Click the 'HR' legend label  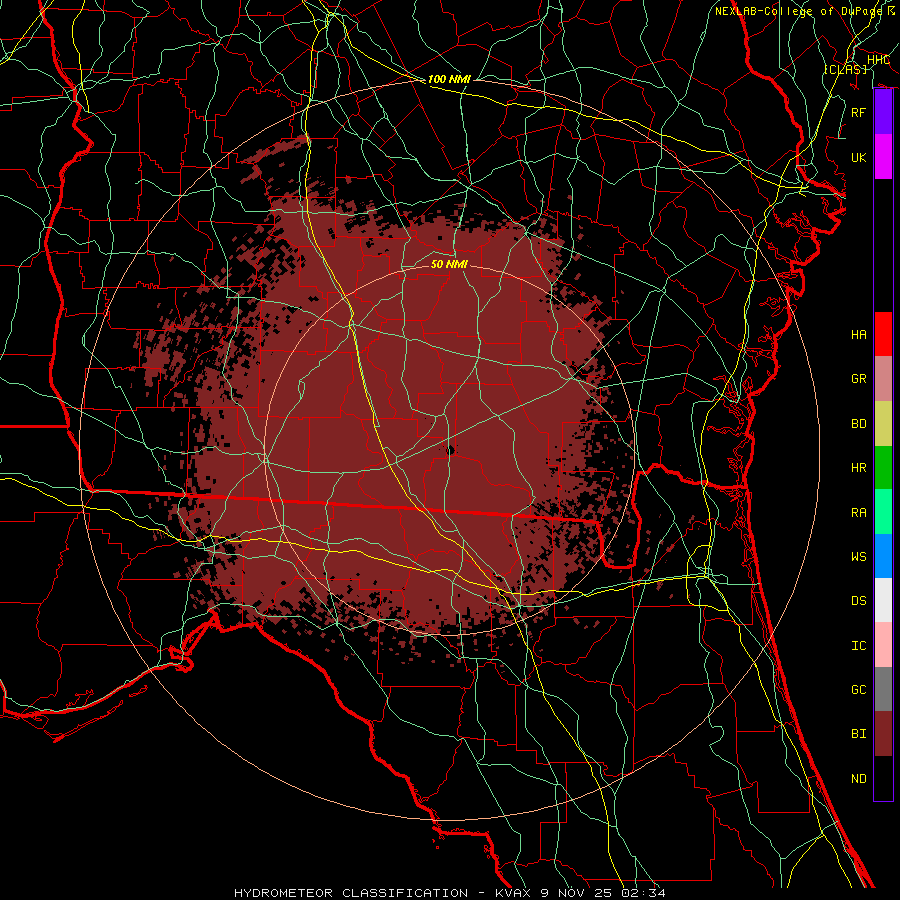(858, 468)
